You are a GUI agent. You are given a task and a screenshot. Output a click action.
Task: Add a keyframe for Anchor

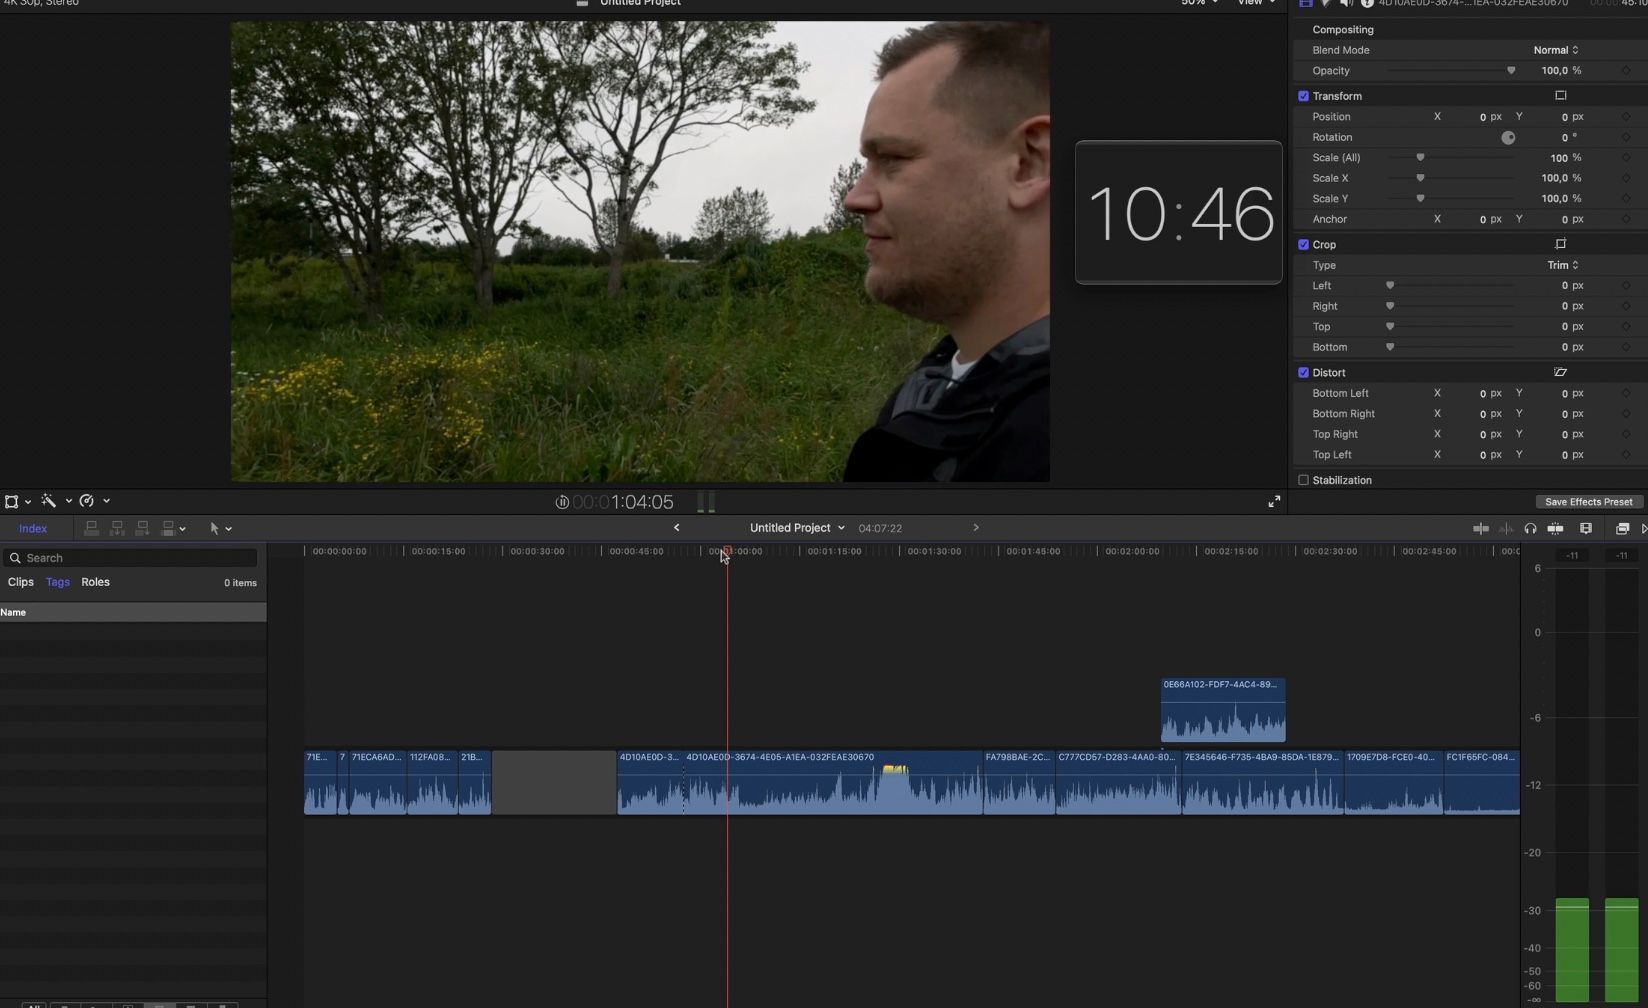coord(1626,219)
